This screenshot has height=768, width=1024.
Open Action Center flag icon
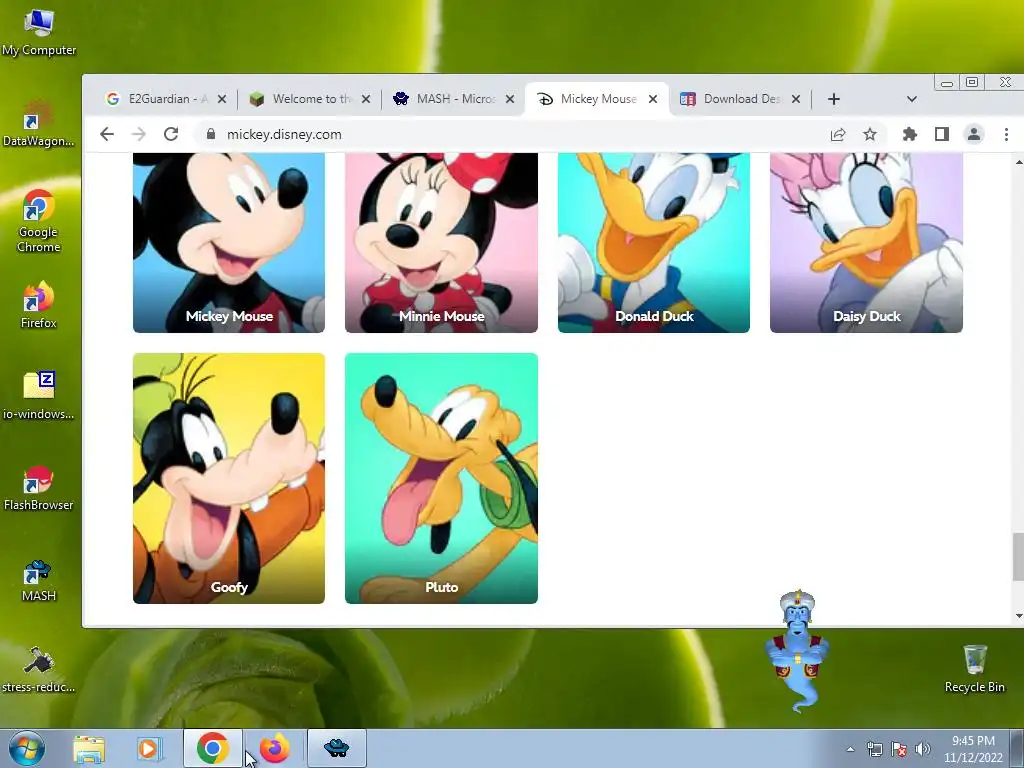coord(899,749)
